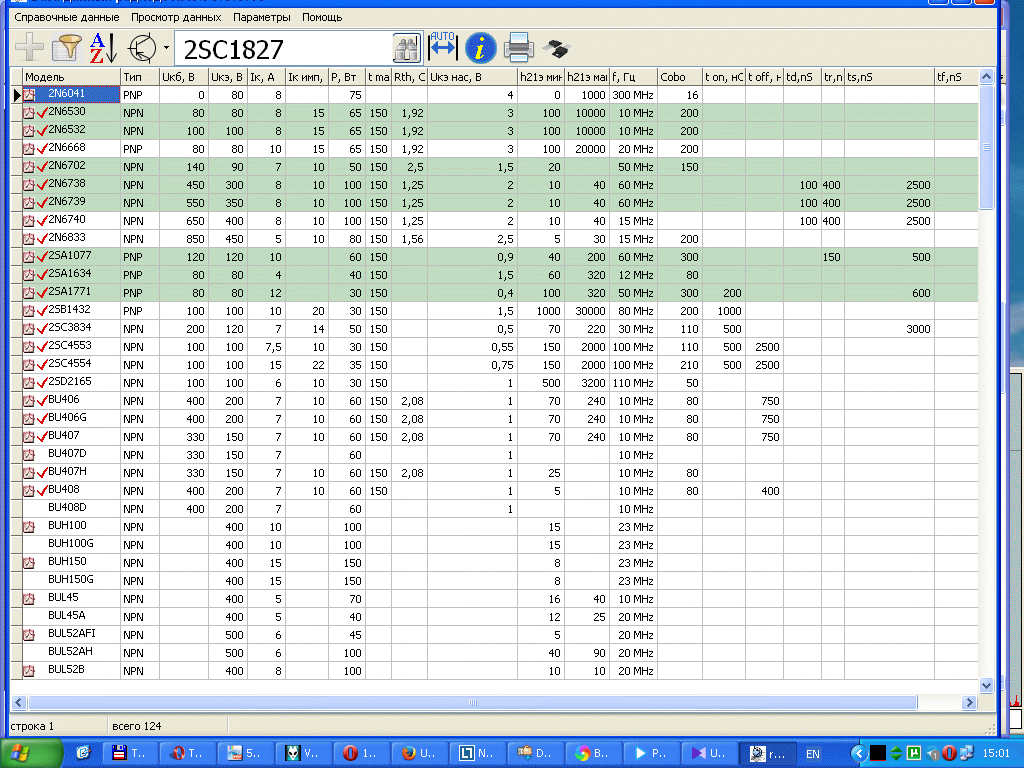Print the table using the printer icon

(519, 48)
